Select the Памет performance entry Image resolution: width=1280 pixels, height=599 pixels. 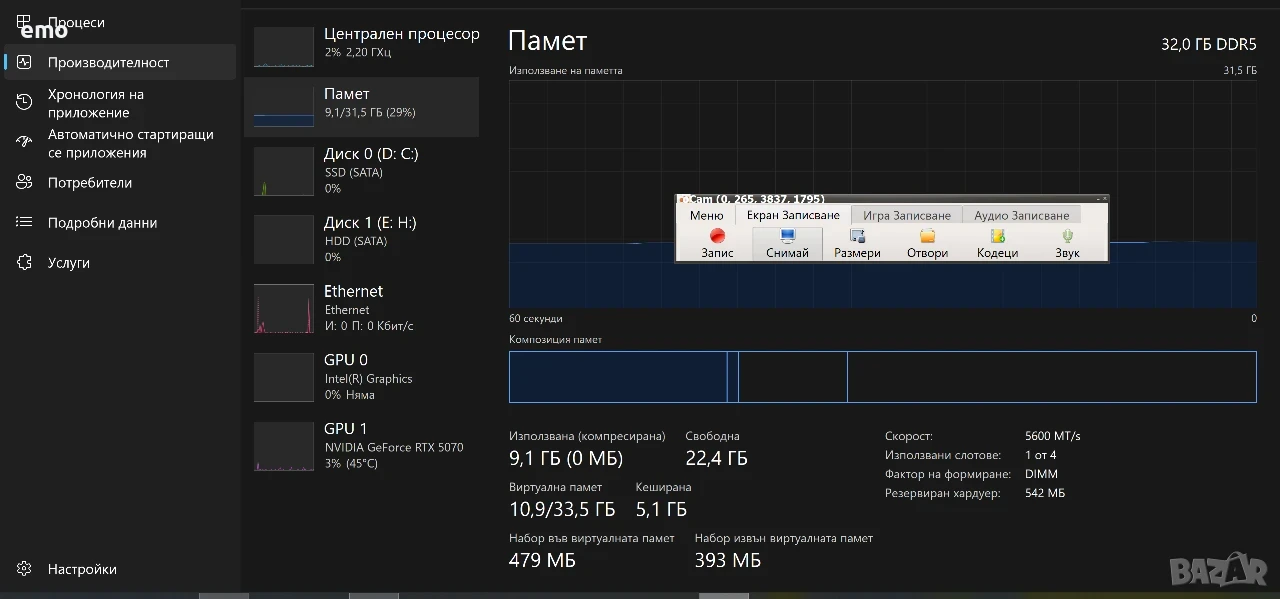(362, 106)
